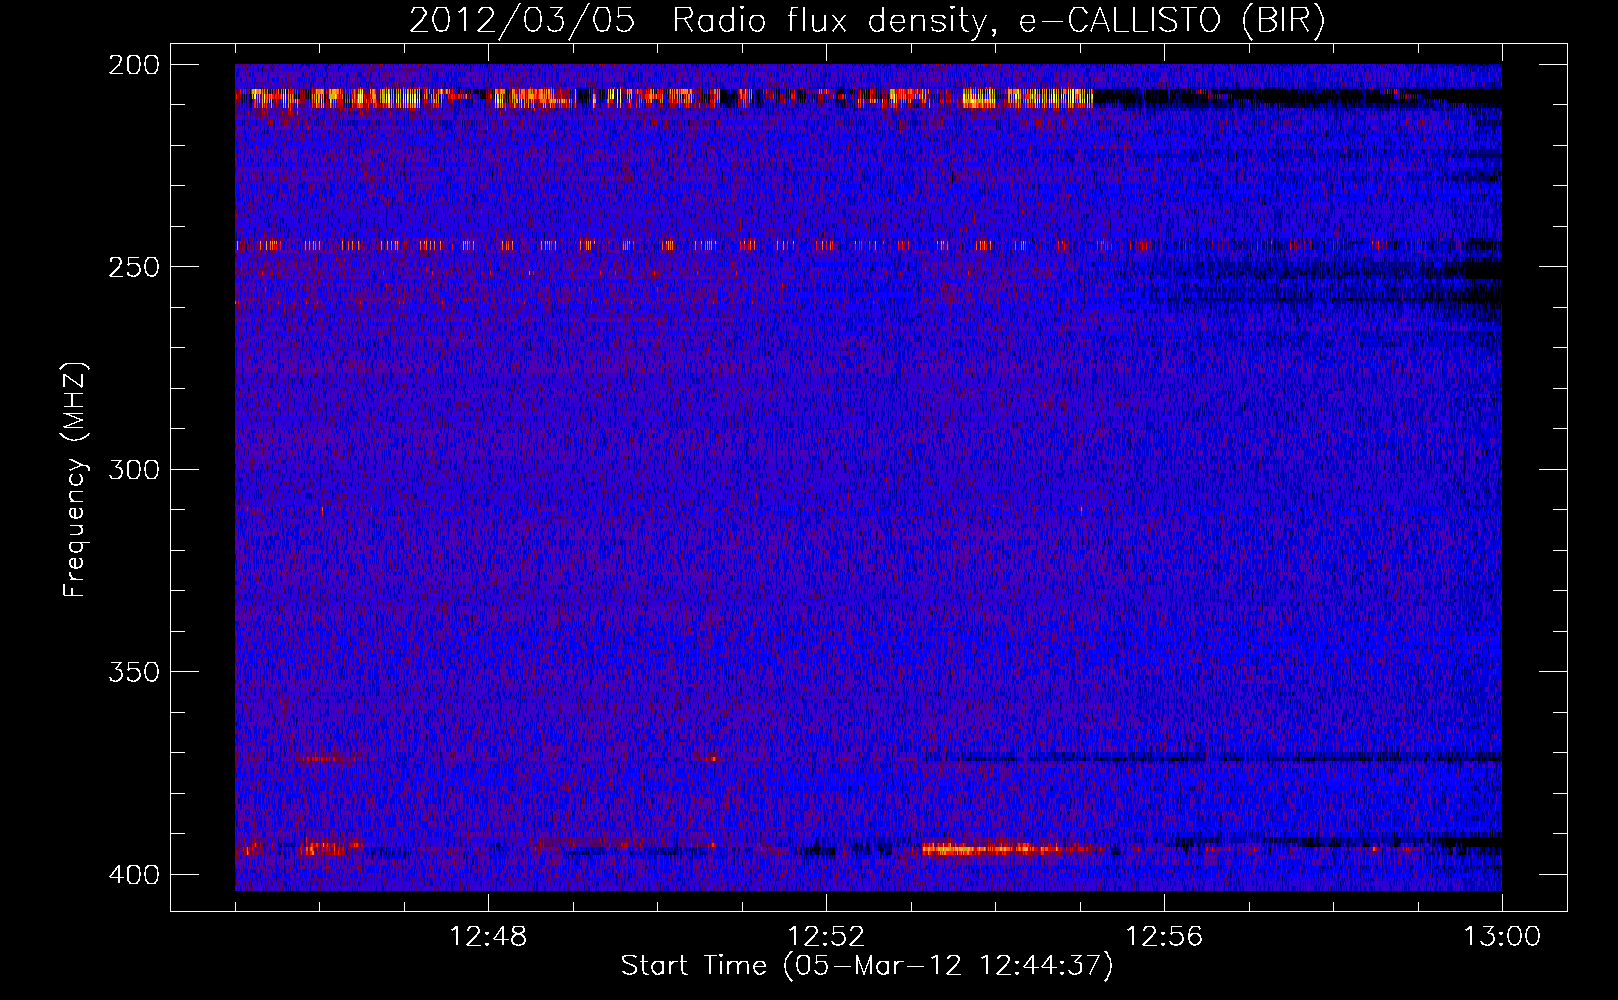Click the 12:48 time tick label
The height and width of the screenshot is (1000, 1618).
(x=488, y=937)
